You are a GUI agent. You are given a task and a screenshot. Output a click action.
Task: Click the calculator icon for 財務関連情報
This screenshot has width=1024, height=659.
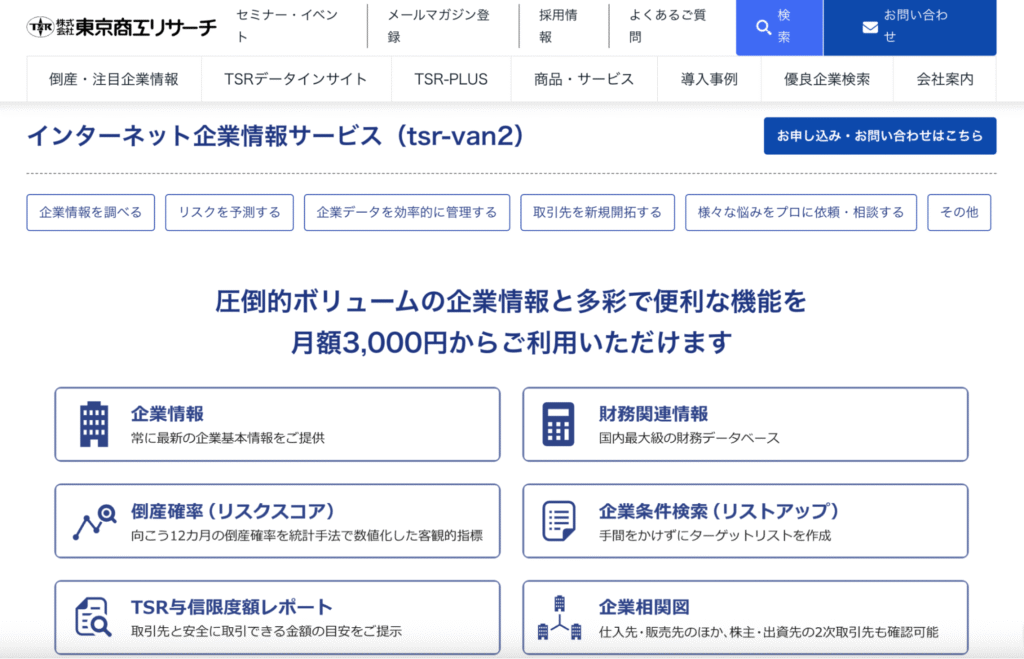tap(558, 424)
